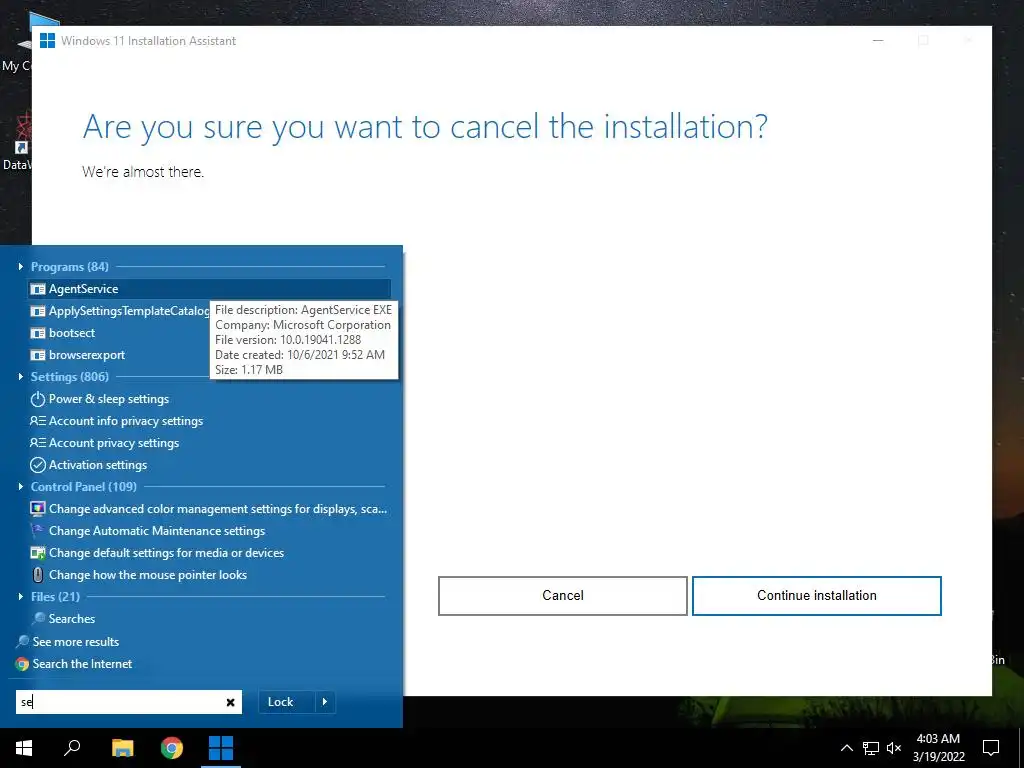Click the default media settings icon

[38, 553]
